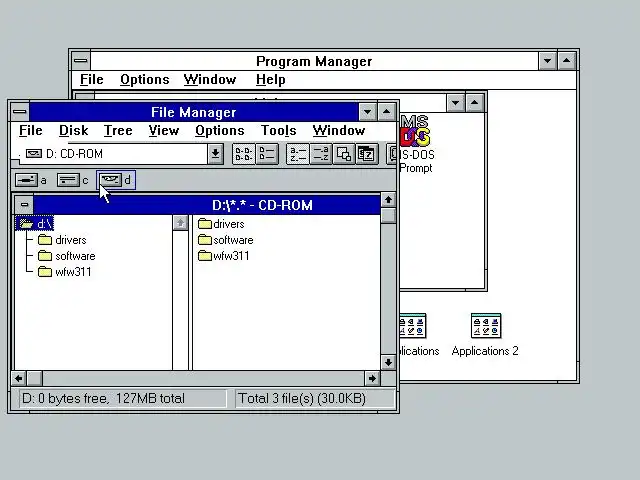Open Program Manager's Help menu
640x480 pixels.
click(270, 79)
